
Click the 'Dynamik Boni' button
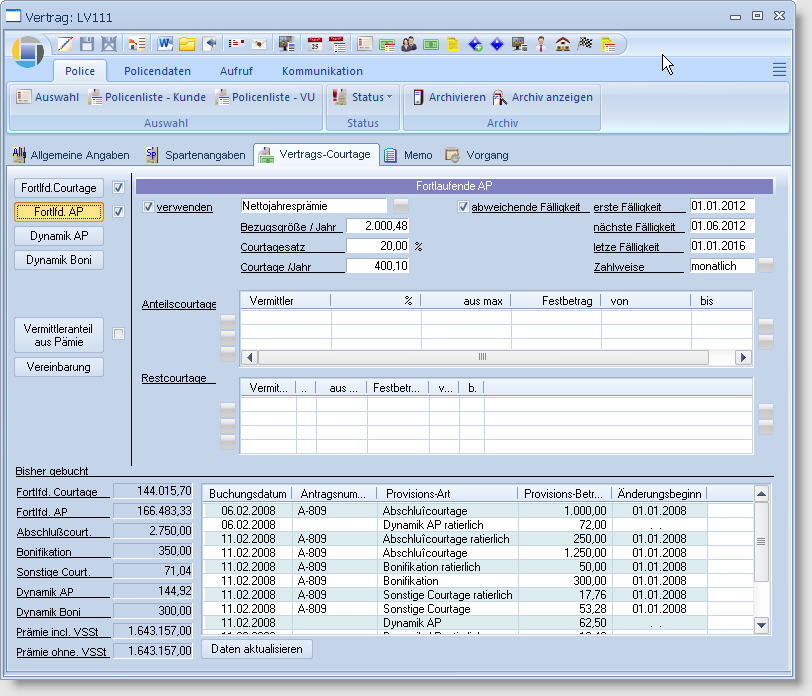click(x=59, y=260)
